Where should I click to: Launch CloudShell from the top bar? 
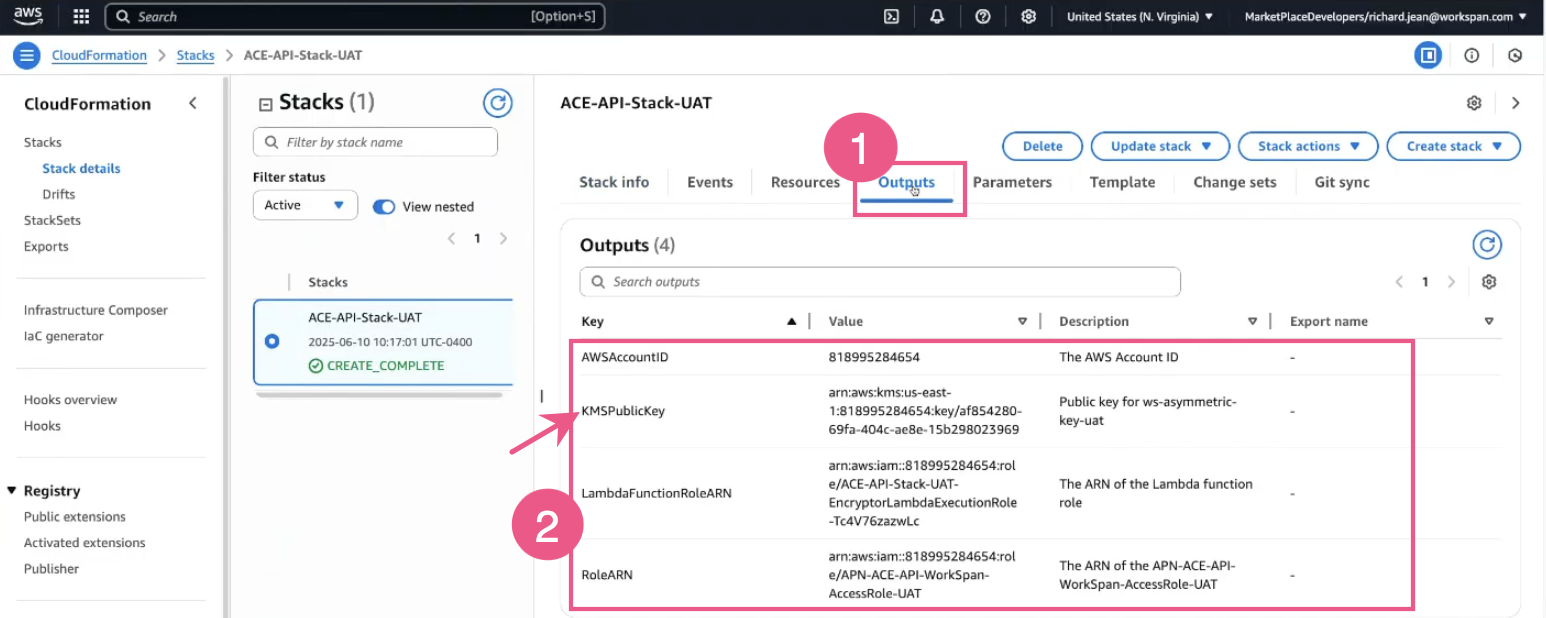point(891,17)
